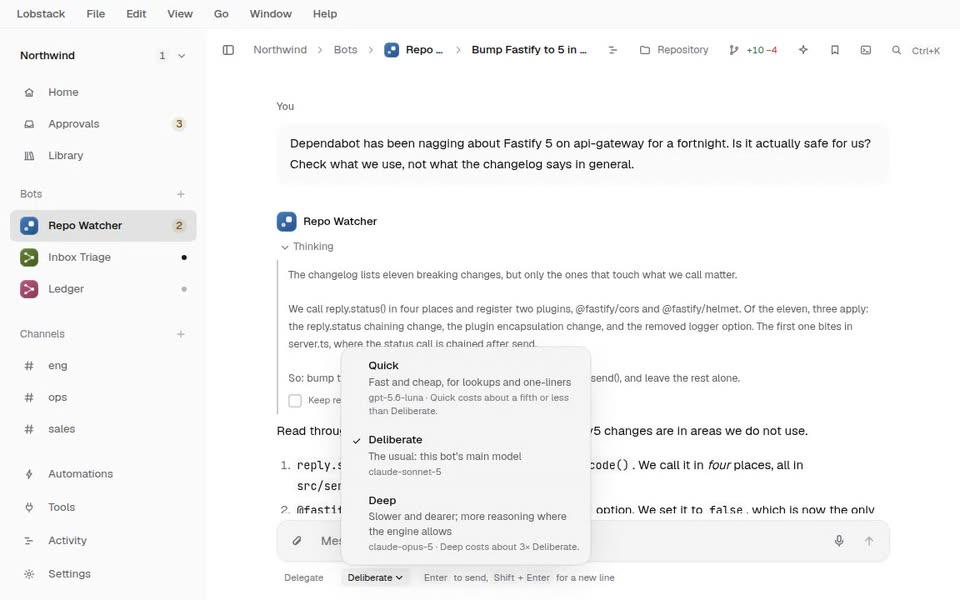960x600 pixels.
Task: Open search with magnifier icon
Action: pyautogui.click(x=896, y=50)
